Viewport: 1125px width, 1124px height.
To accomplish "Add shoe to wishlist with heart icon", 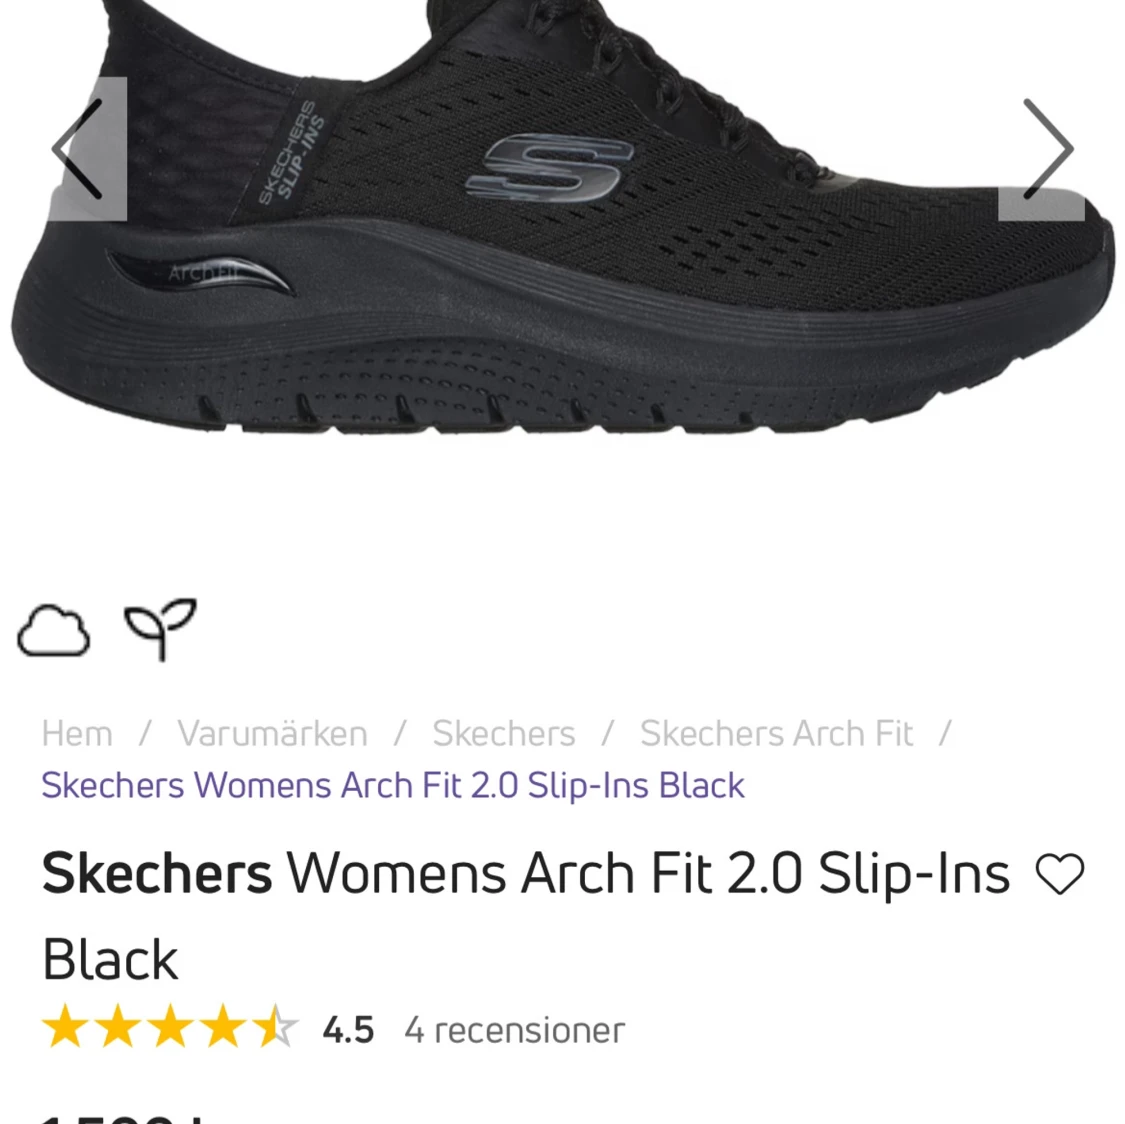I will [1060, 874].
